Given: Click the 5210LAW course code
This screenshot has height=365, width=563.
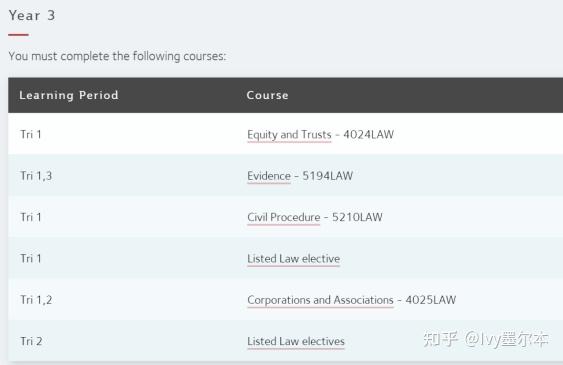Looking at the screenshot, I should tap(357, 217).
